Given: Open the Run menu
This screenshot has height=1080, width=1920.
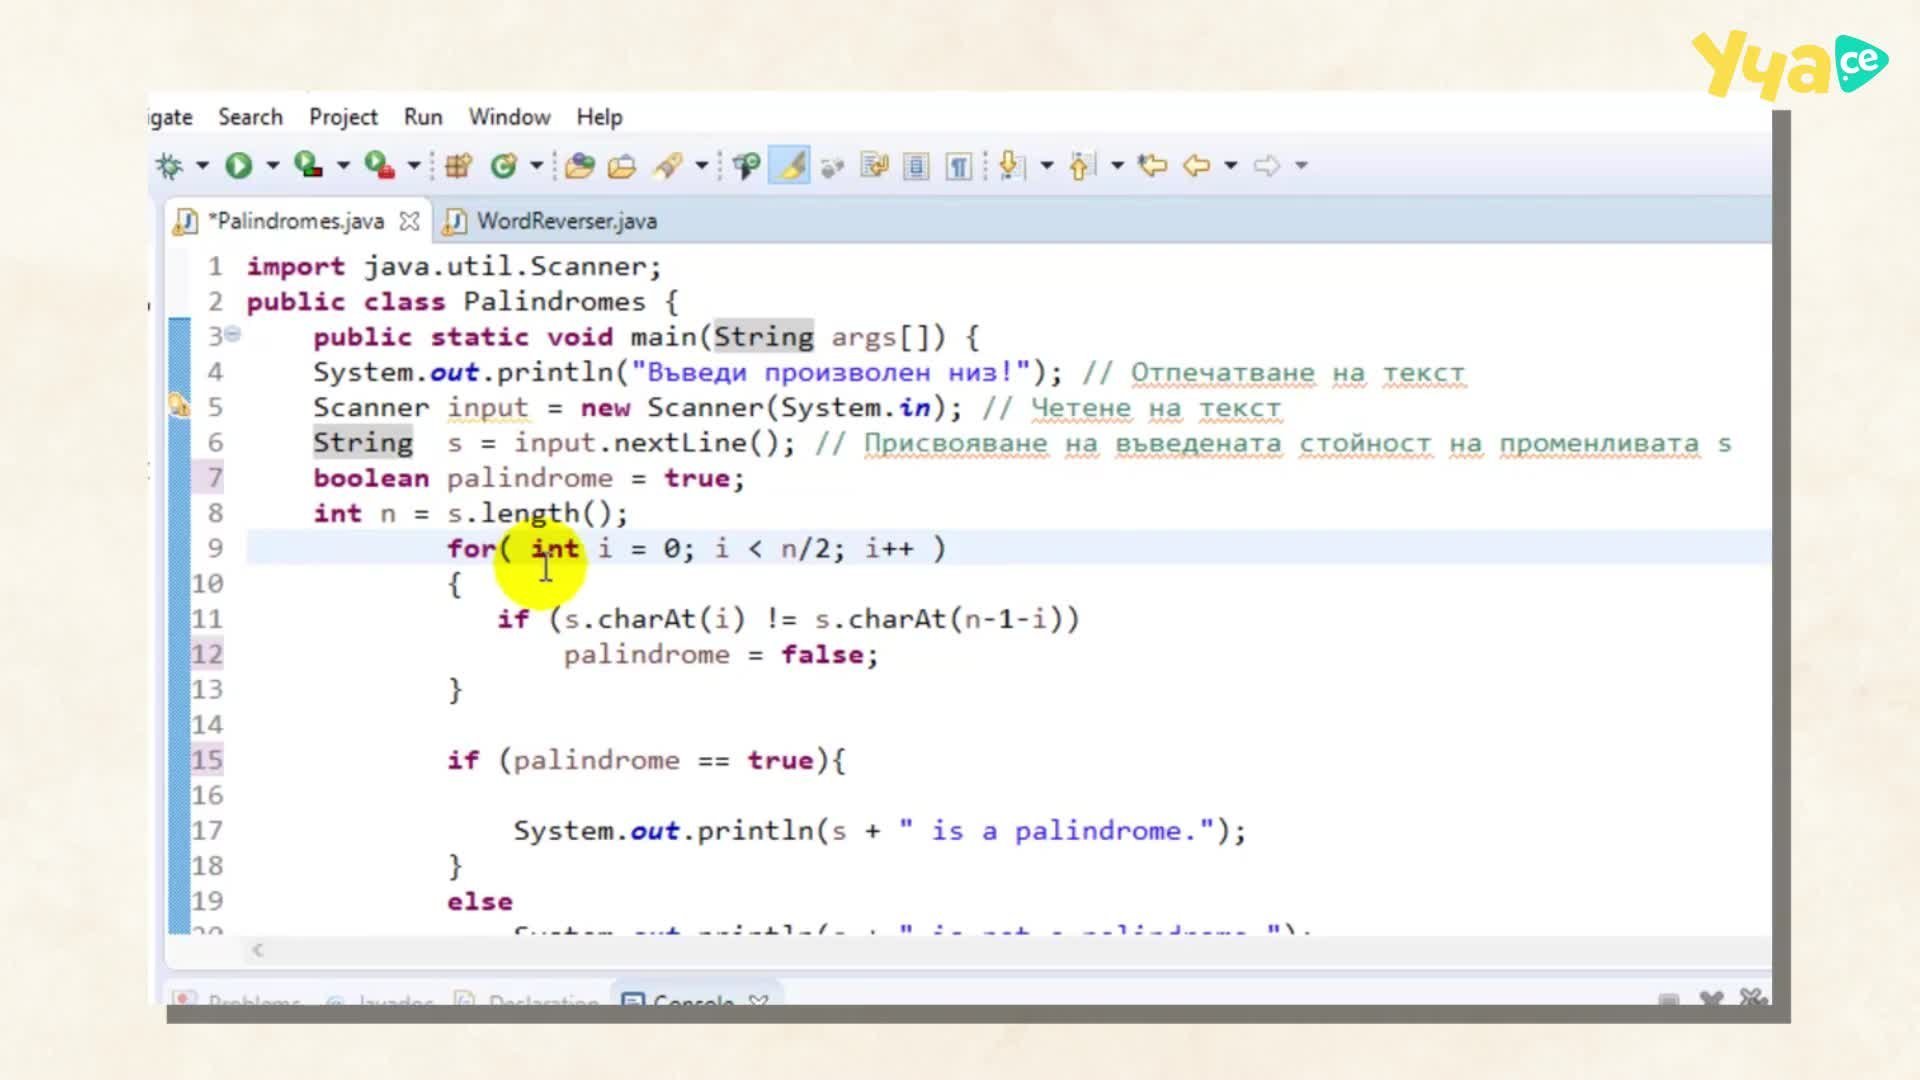Looking at the screenshot, I should [x=423, y=117].
